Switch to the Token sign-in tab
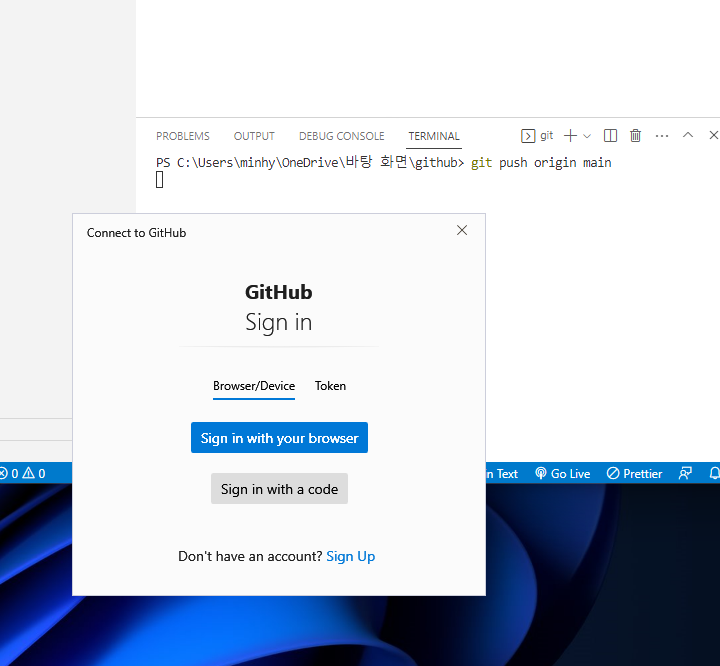Image resolution: width=720 pixels, height=666 pixels. (330, 386)
